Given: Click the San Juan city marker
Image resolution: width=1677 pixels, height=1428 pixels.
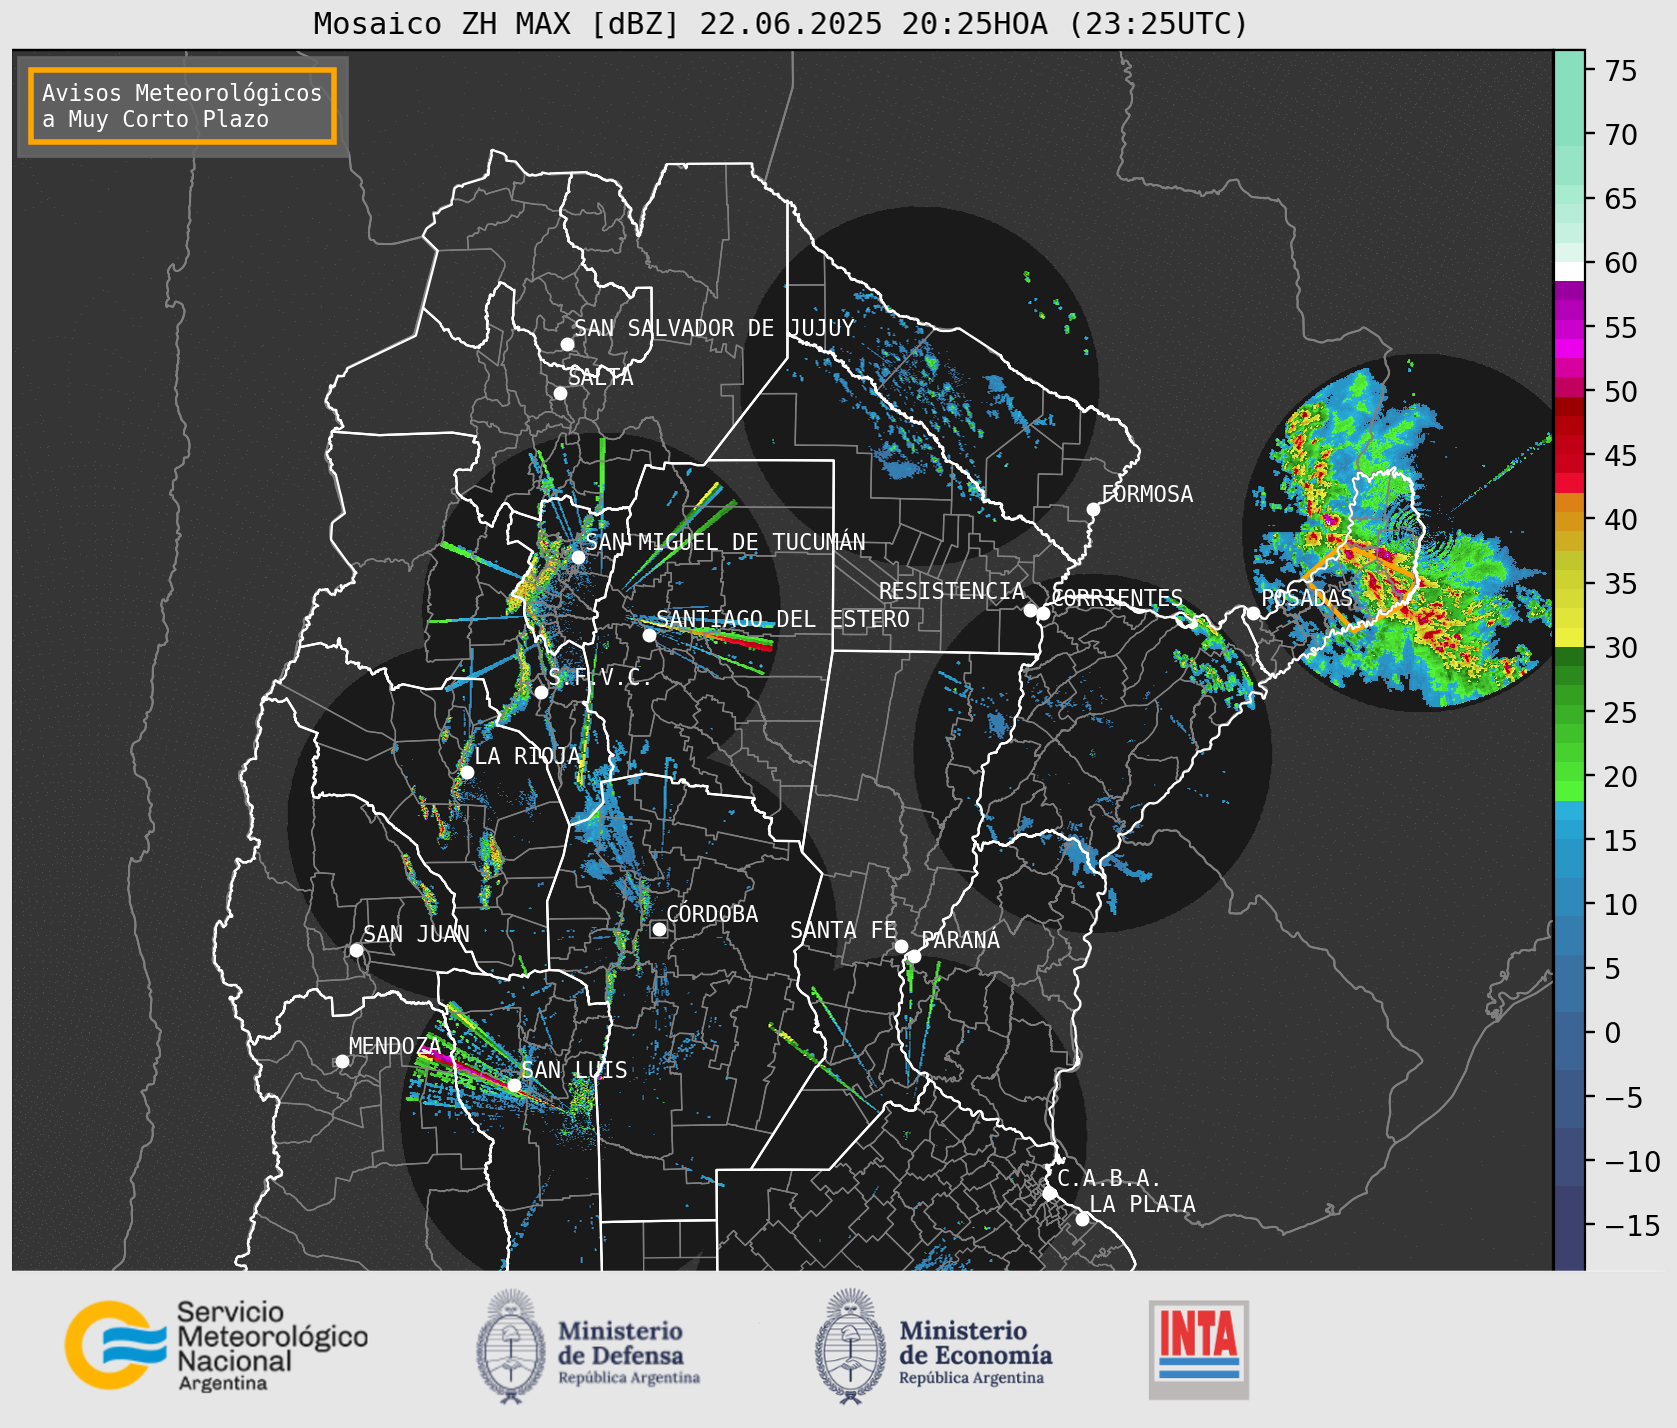Looking at the screenshot, I should point(356,950).
